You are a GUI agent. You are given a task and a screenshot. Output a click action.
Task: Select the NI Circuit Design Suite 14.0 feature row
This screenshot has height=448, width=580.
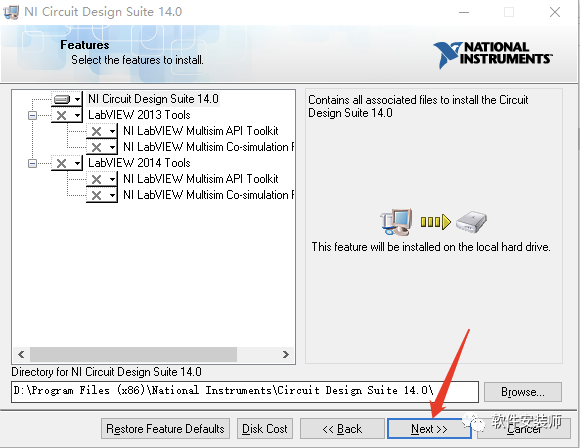pyautogui.click(x=153, y=99)
